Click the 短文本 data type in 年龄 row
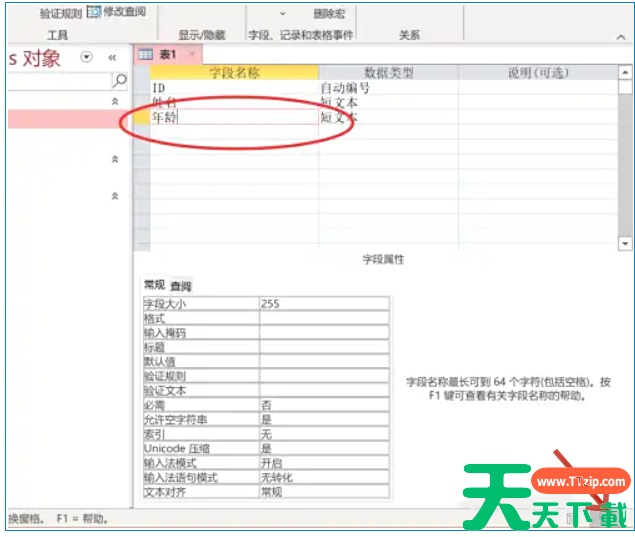 (x=388, y=117)
